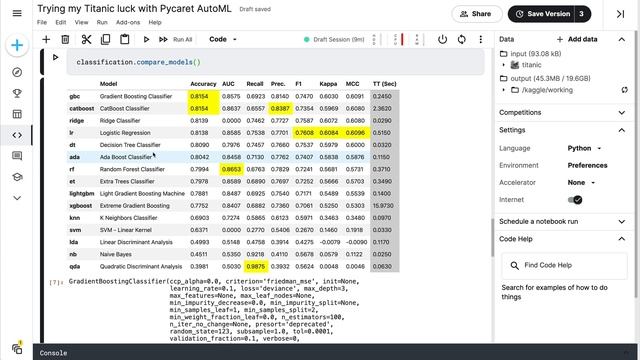Click the Accuracy column header
640x360 pixels.
[203, 84]
